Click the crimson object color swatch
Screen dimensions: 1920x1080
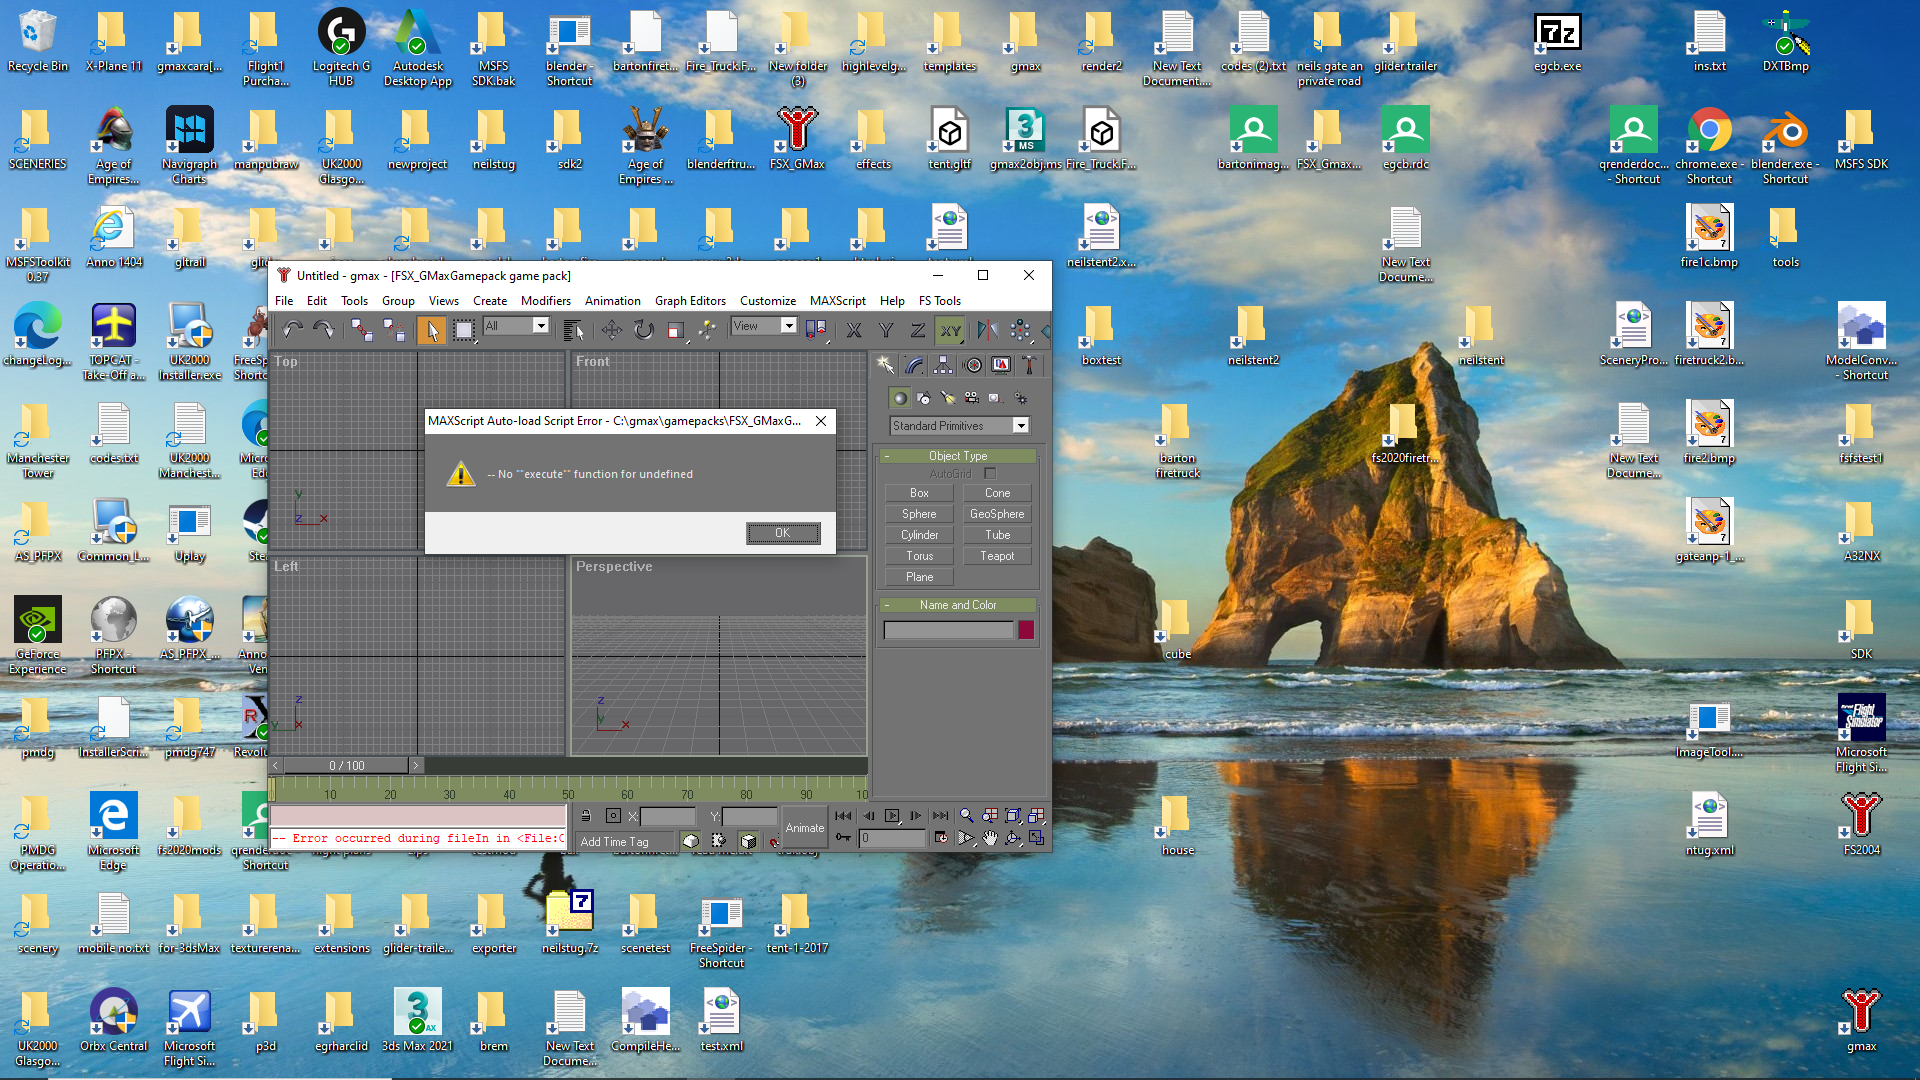1026,630
